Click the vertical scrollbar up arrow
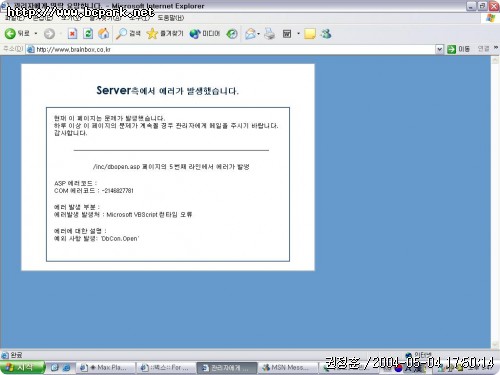The image size is (500, 375). click(x=495, y=60)
